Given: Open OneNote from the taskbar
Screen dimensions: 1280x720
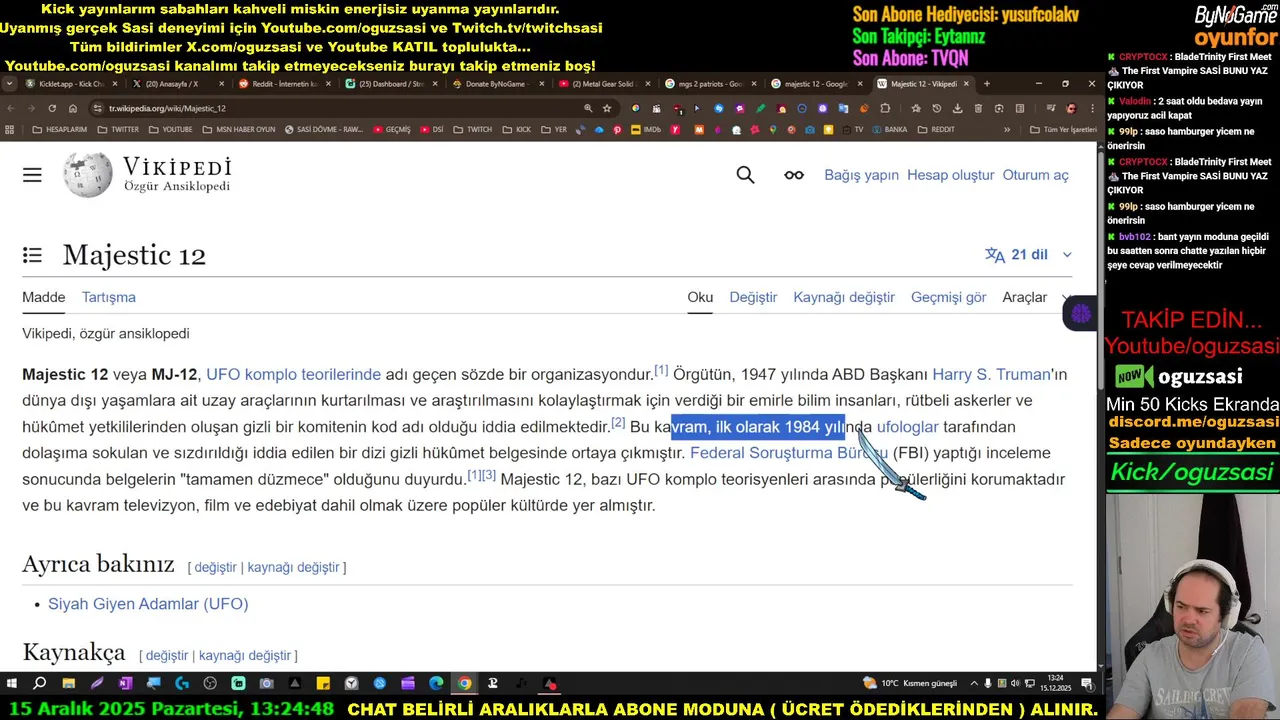Looking at the screenshot, I should (x=125, y=684).
